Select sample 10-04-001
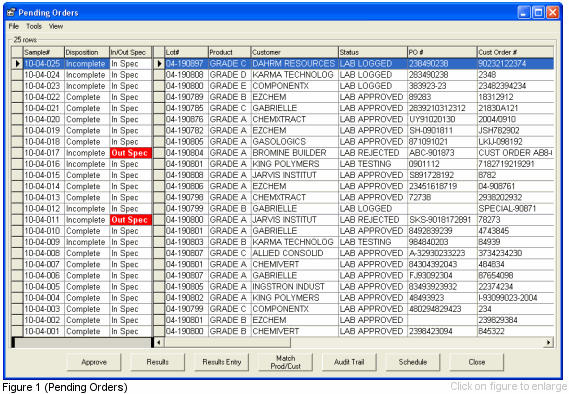This screenshot has height=394, width=569. pyautogui.click(x=44, y=331)
